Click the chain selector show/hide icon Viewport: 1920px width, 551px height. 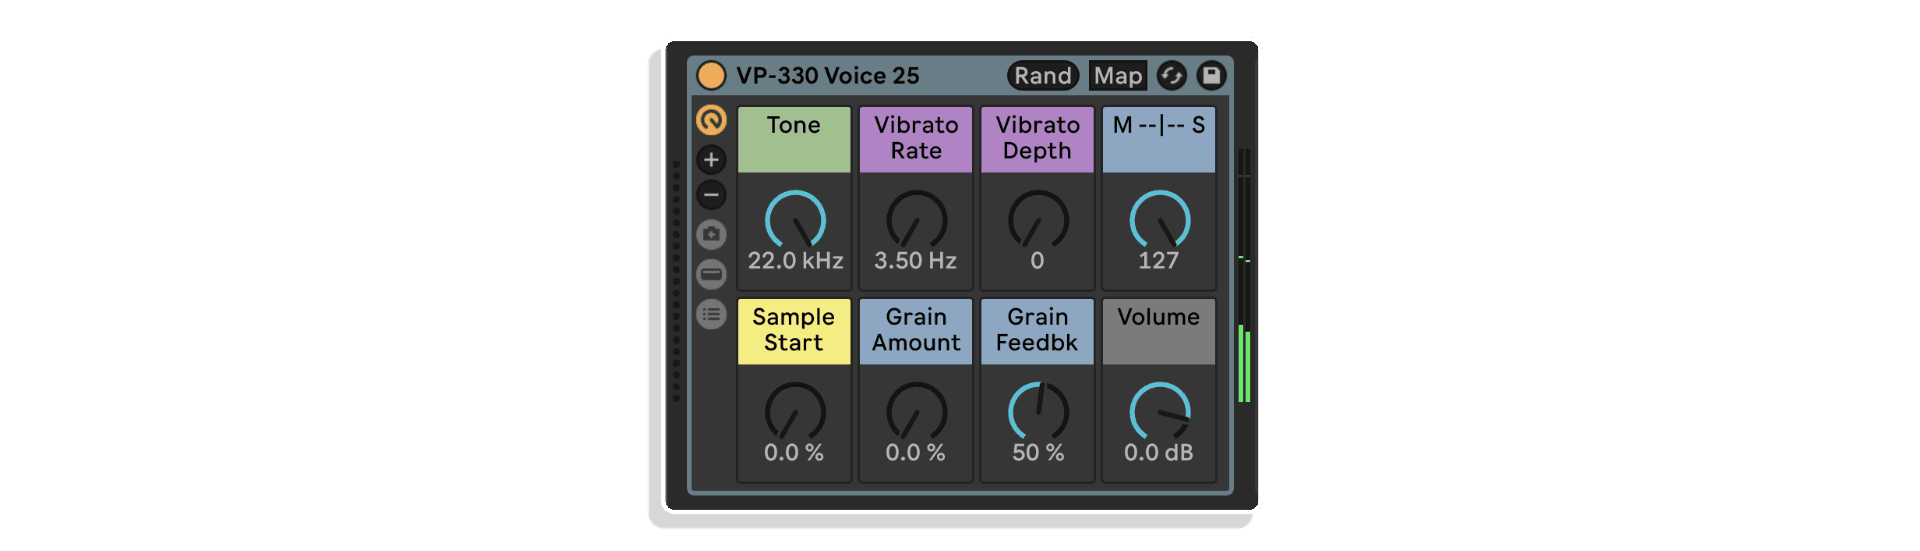coord(711,274)
